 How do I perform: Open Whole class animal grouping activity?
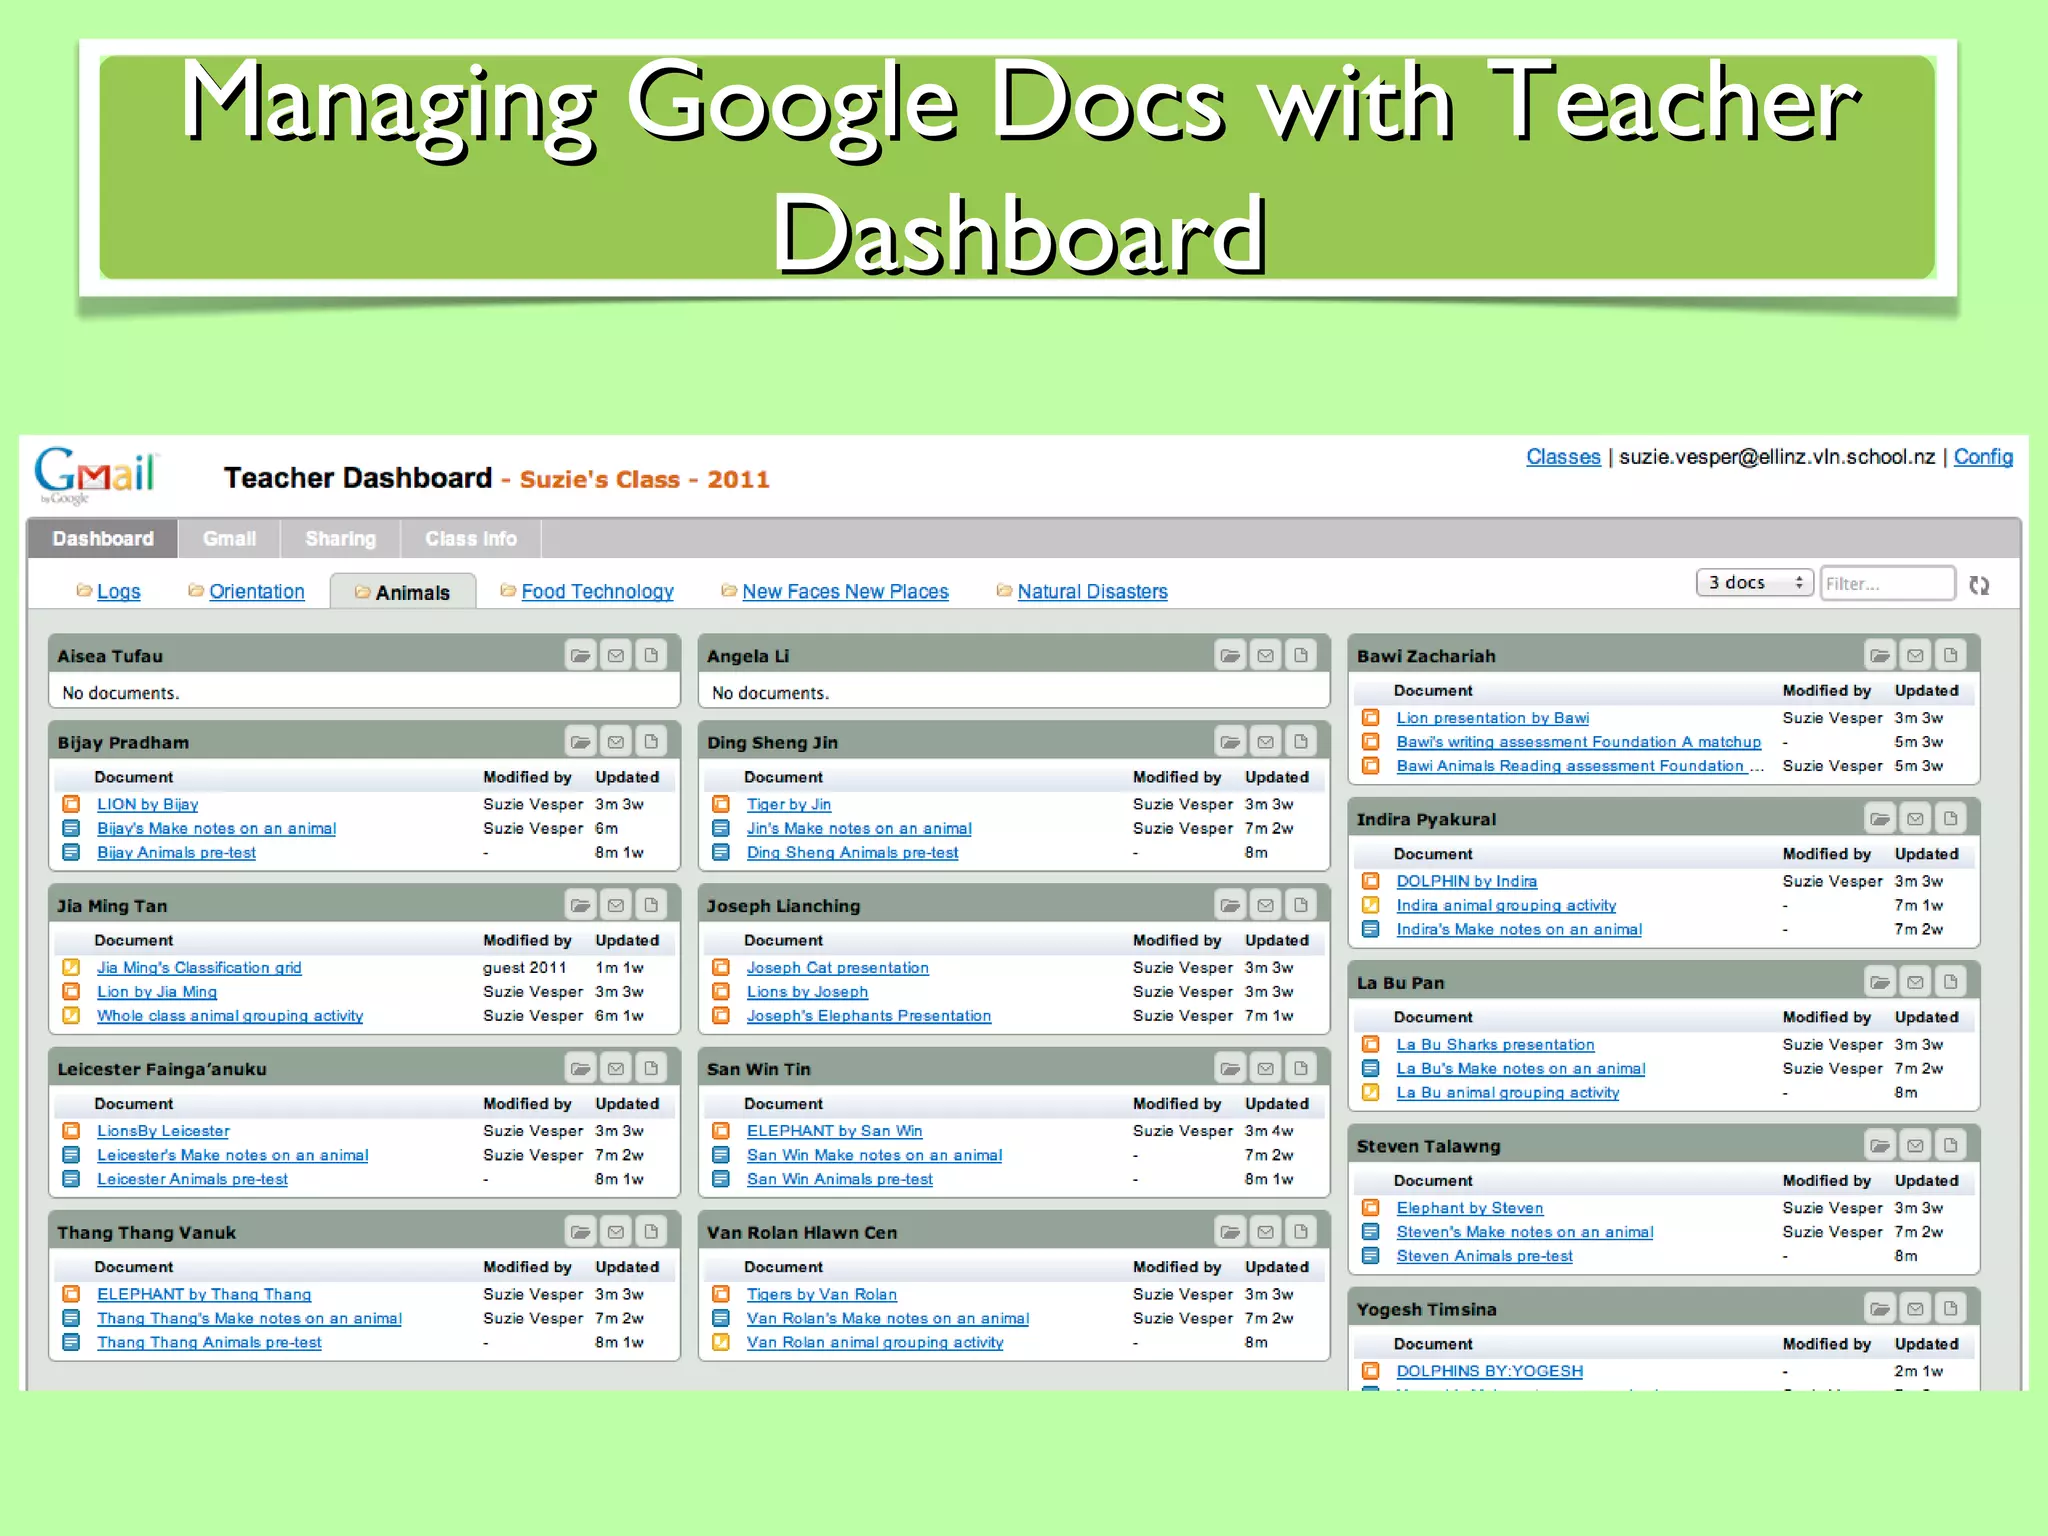click(x=230, y=1015)
